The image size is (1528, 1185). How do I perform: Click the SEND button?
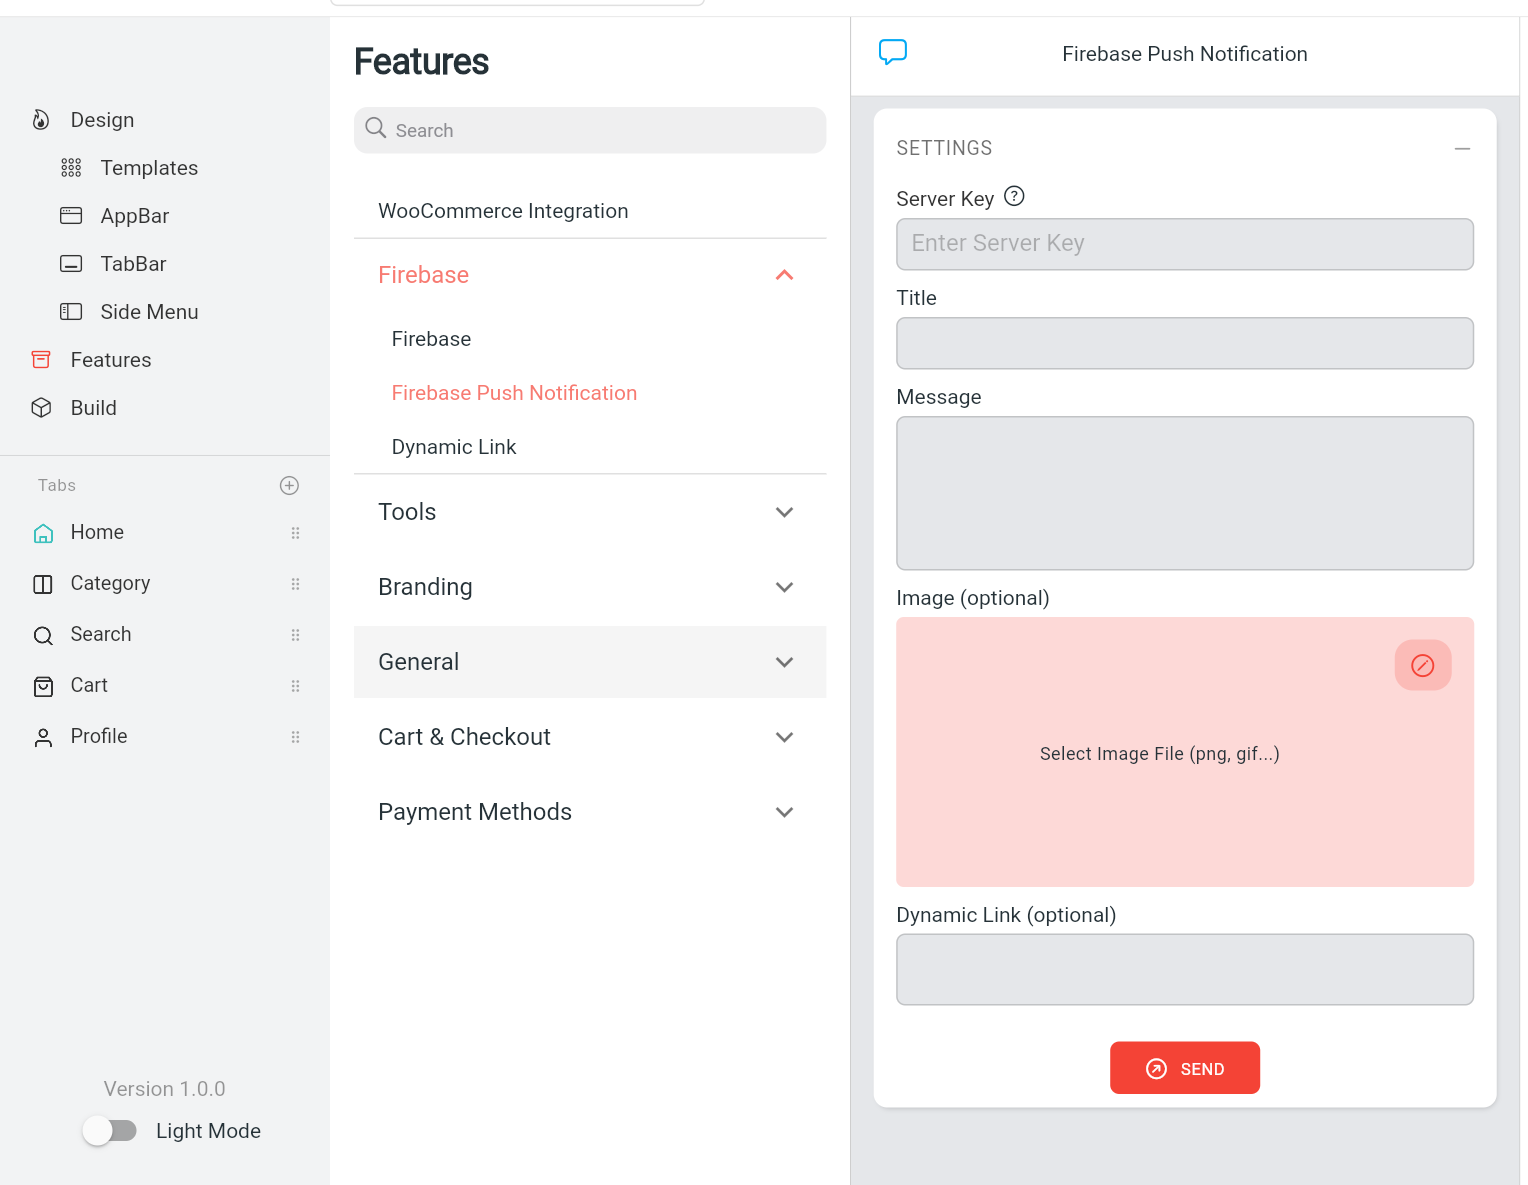click(1185, 1068)
